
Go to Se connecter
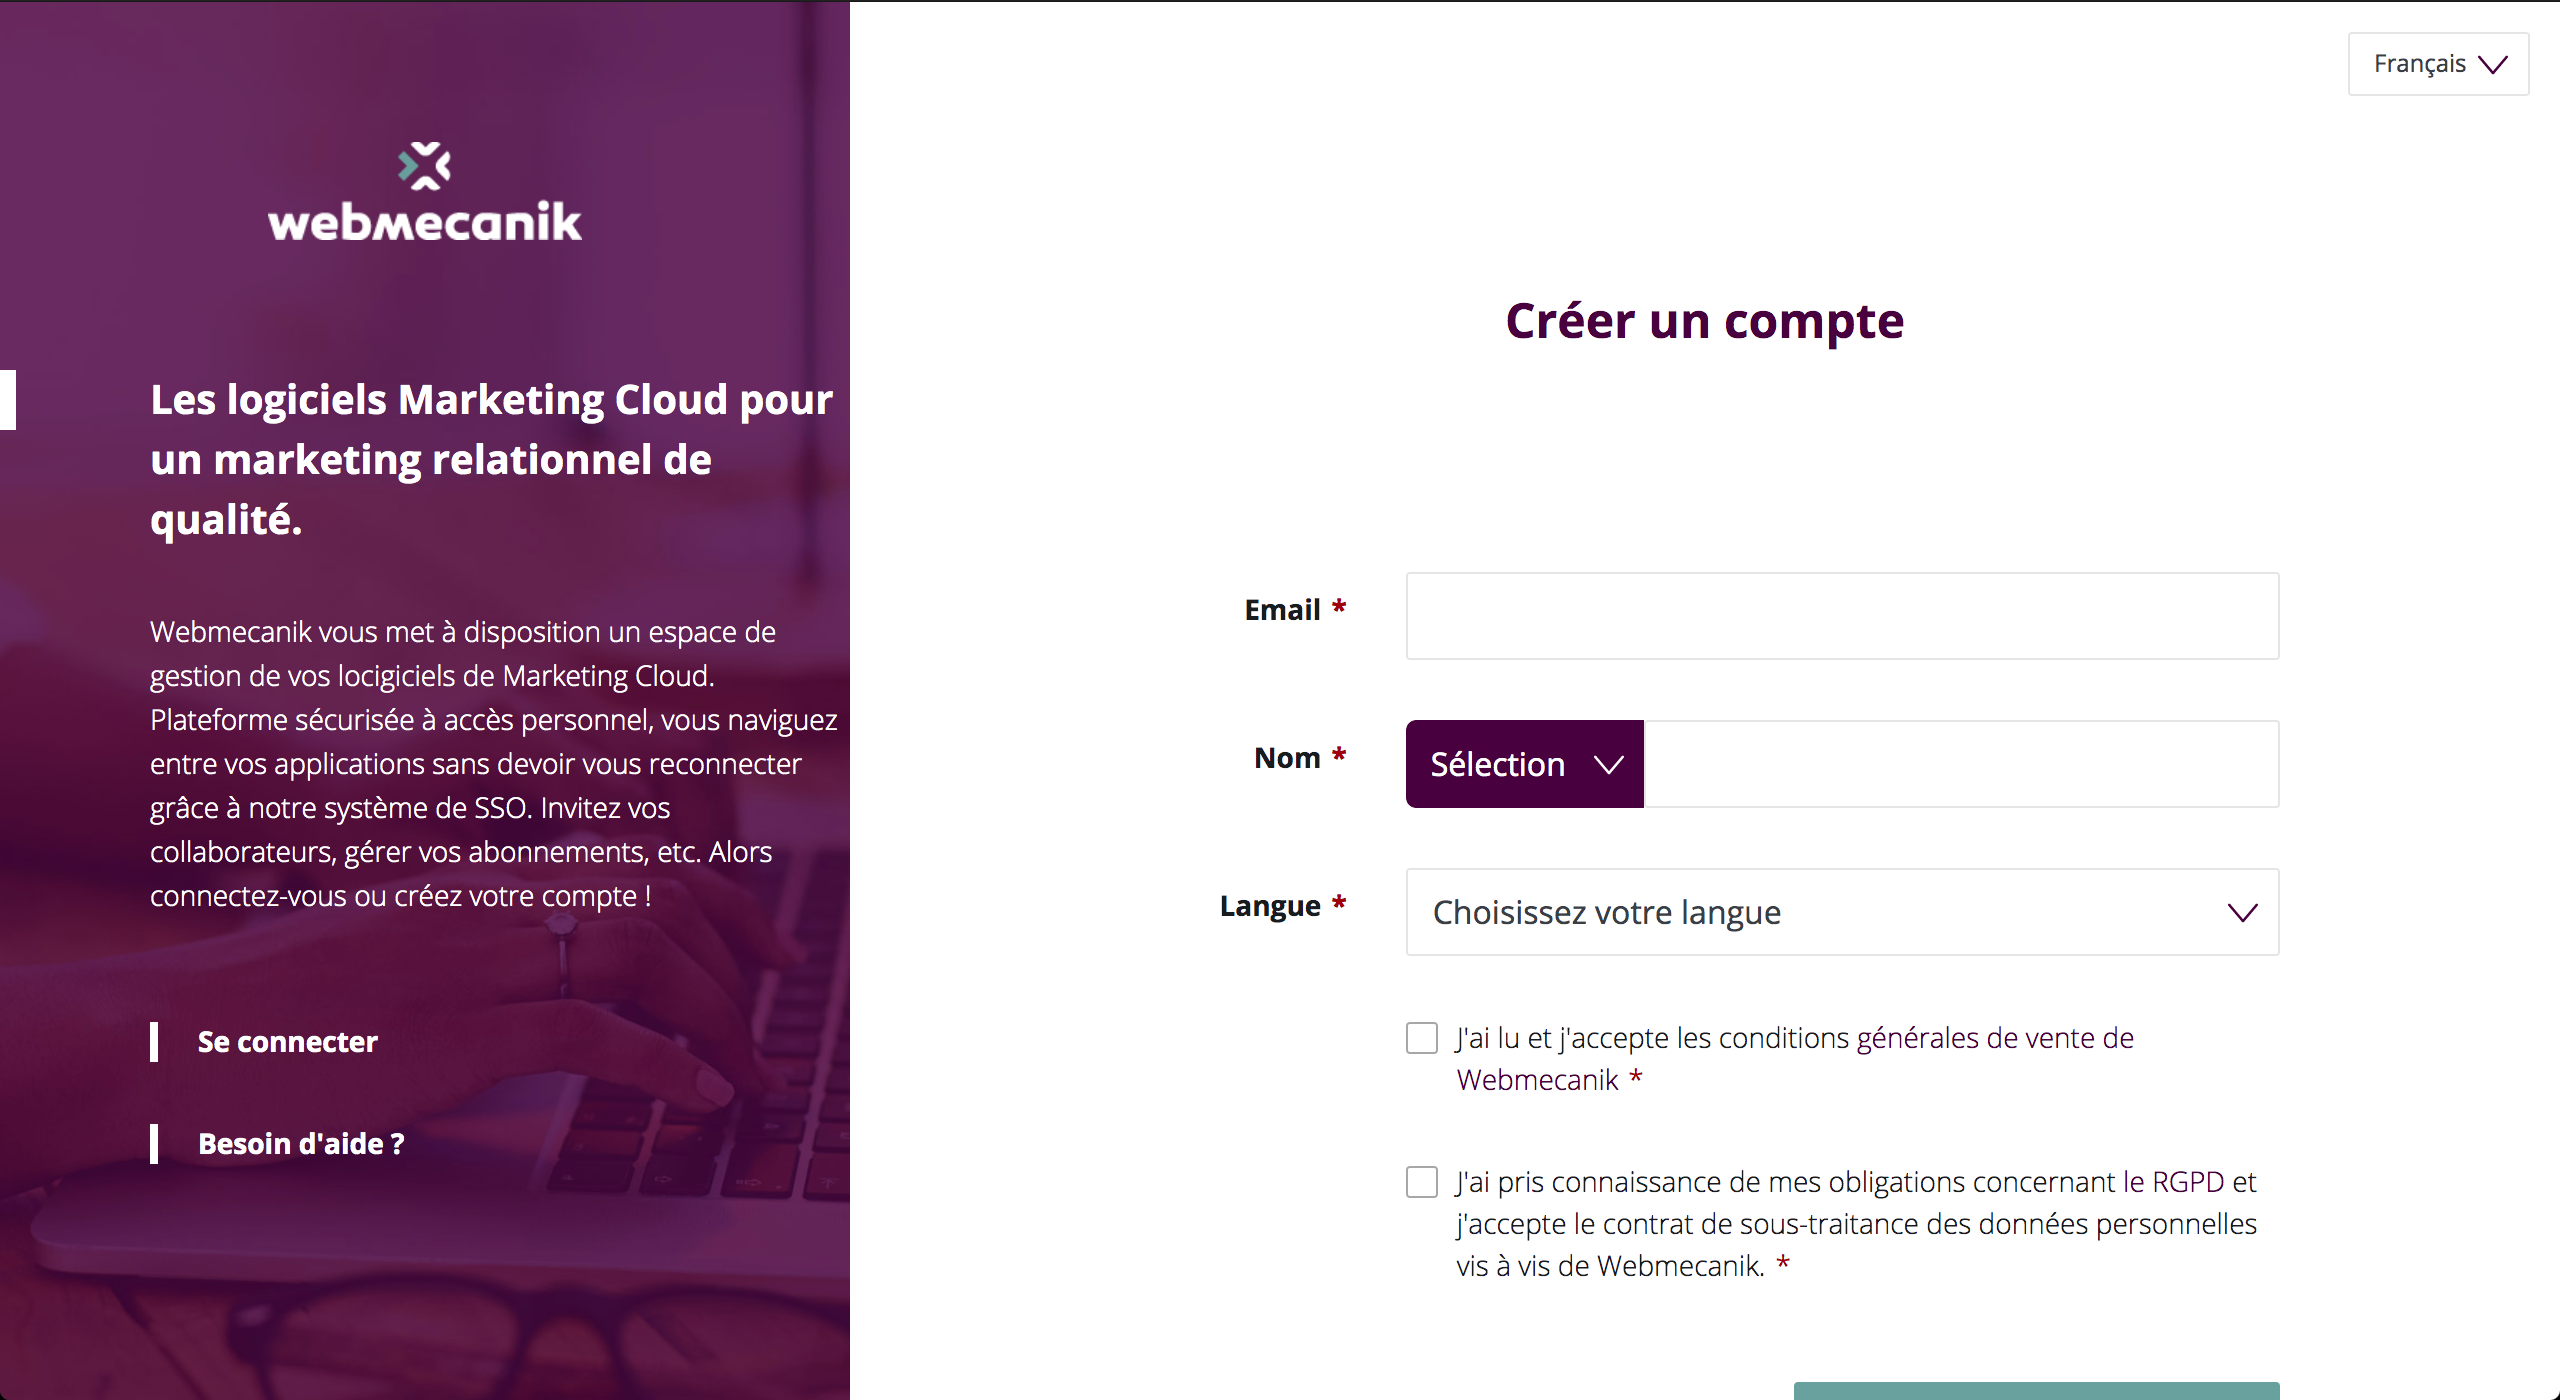[287, 1042]
